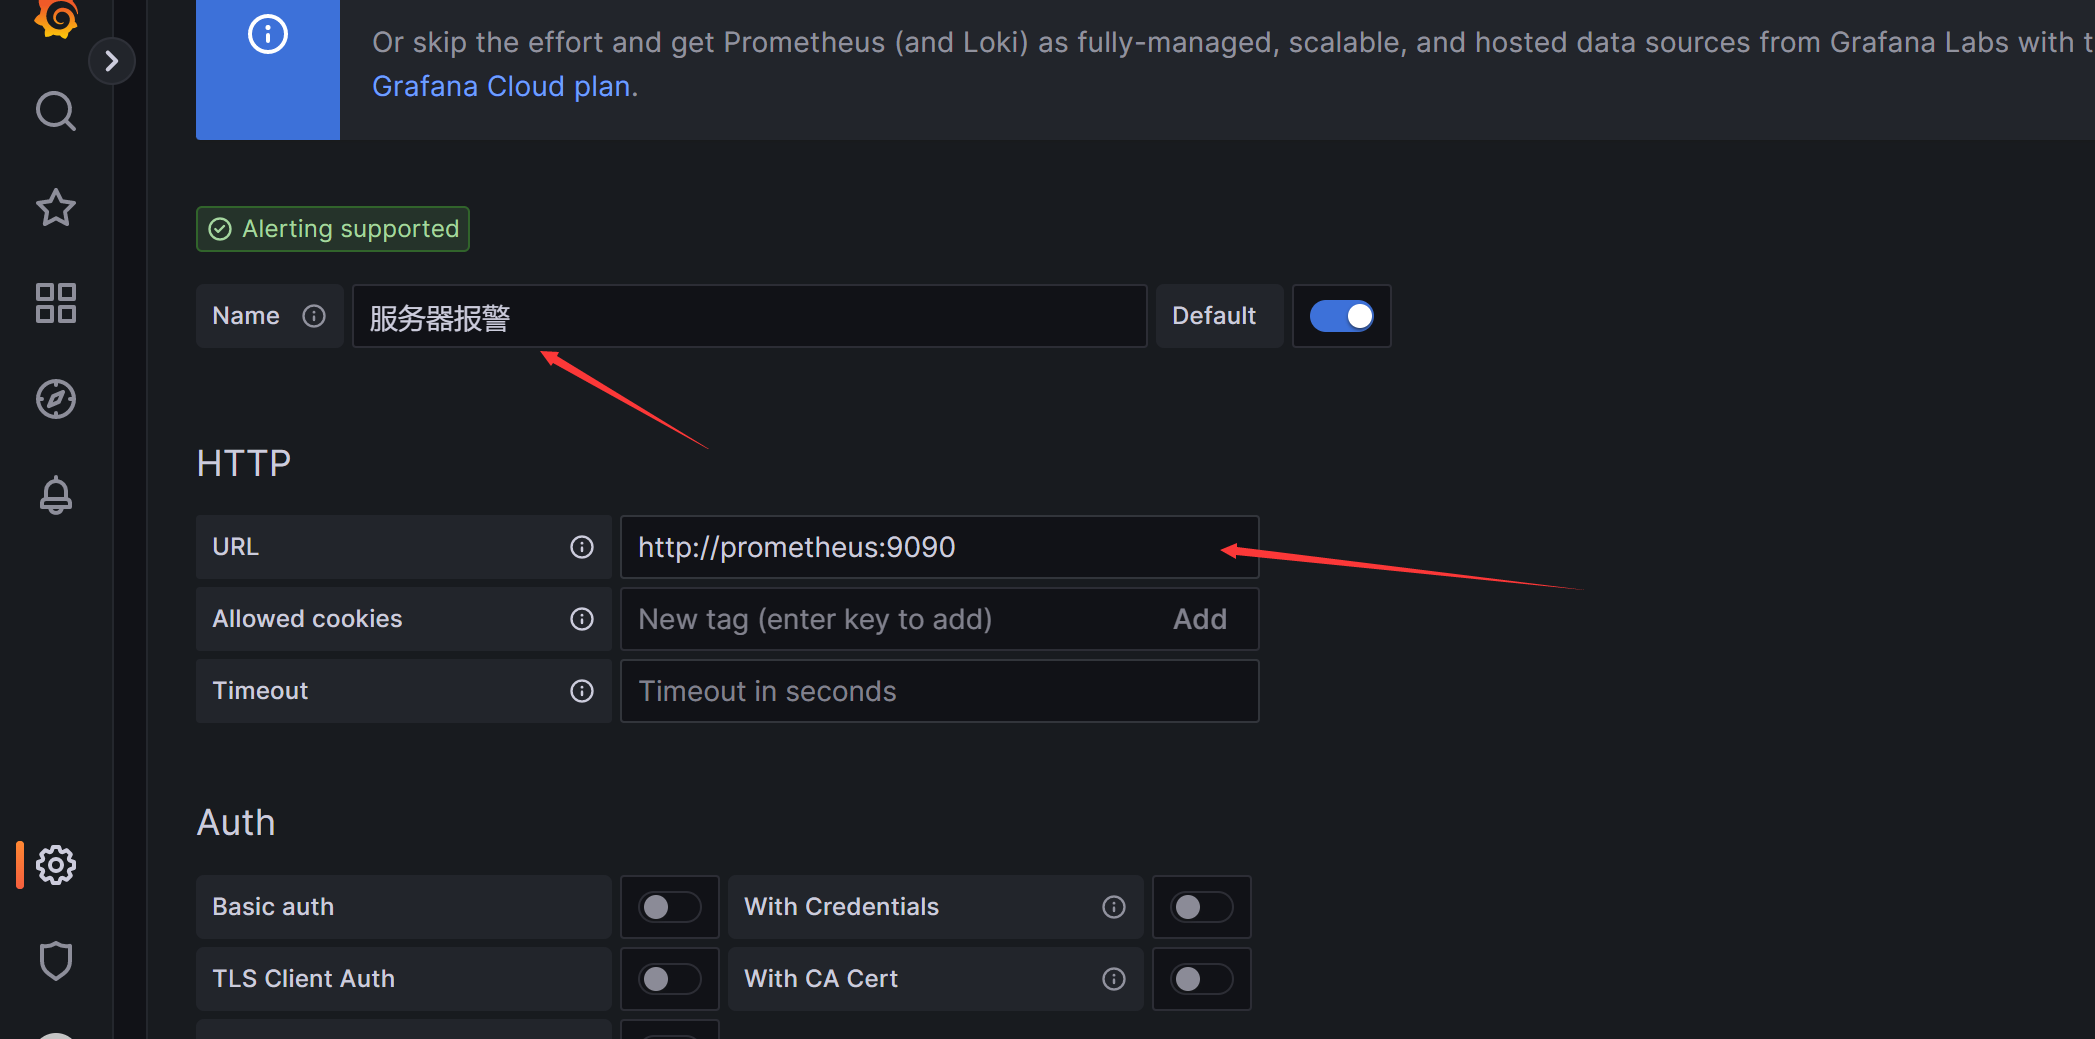2095x1039 pixels.
Task: Open Starred dashboards star icon
Action: [x=56, y=208]
